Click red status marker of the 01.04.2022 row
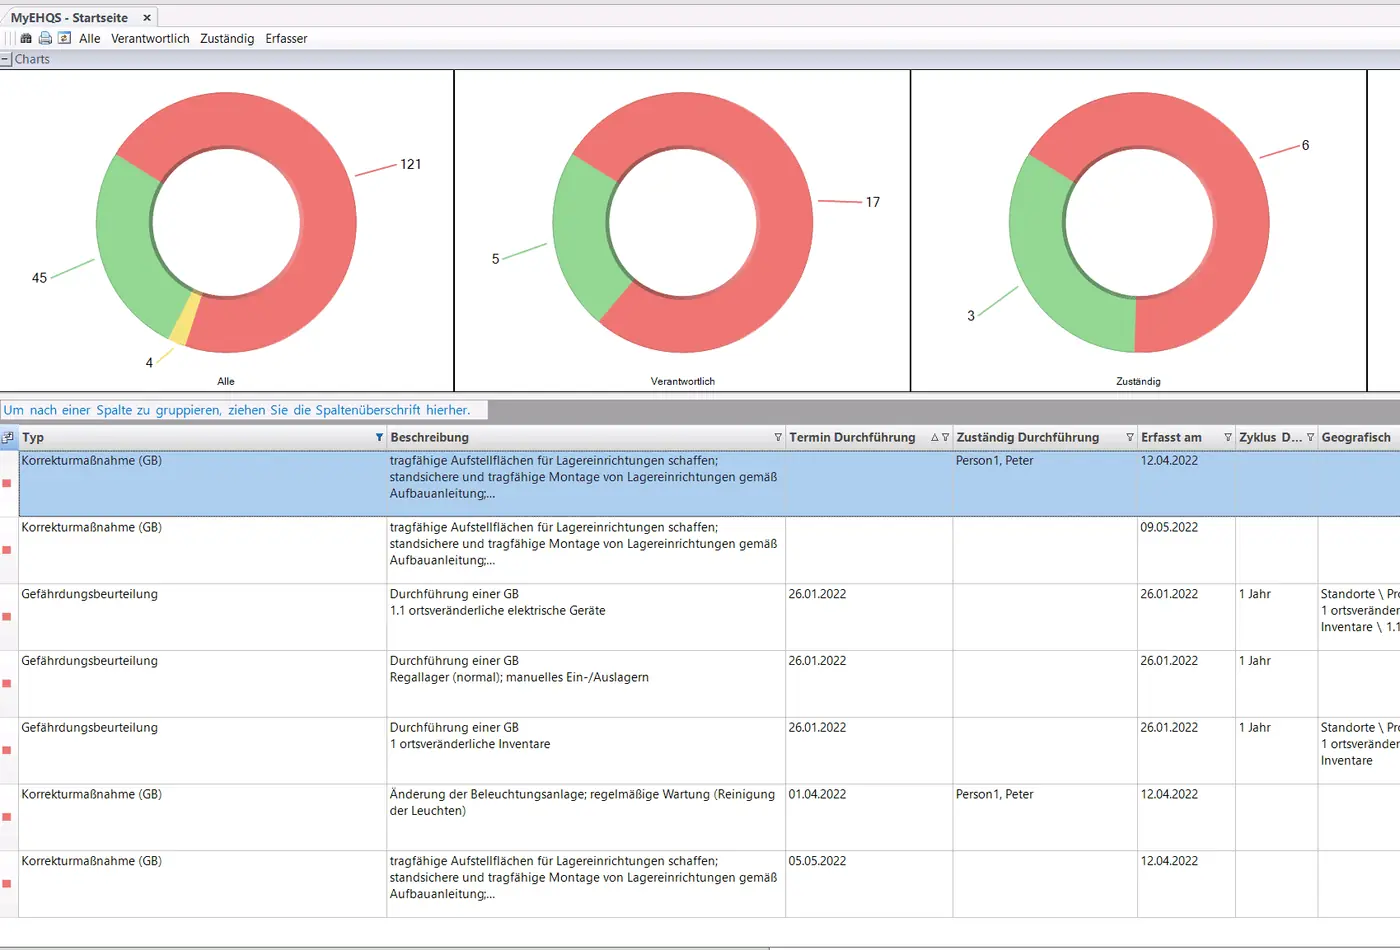The width and height of the screenshot is (1400, 950). tap(7, 817)
